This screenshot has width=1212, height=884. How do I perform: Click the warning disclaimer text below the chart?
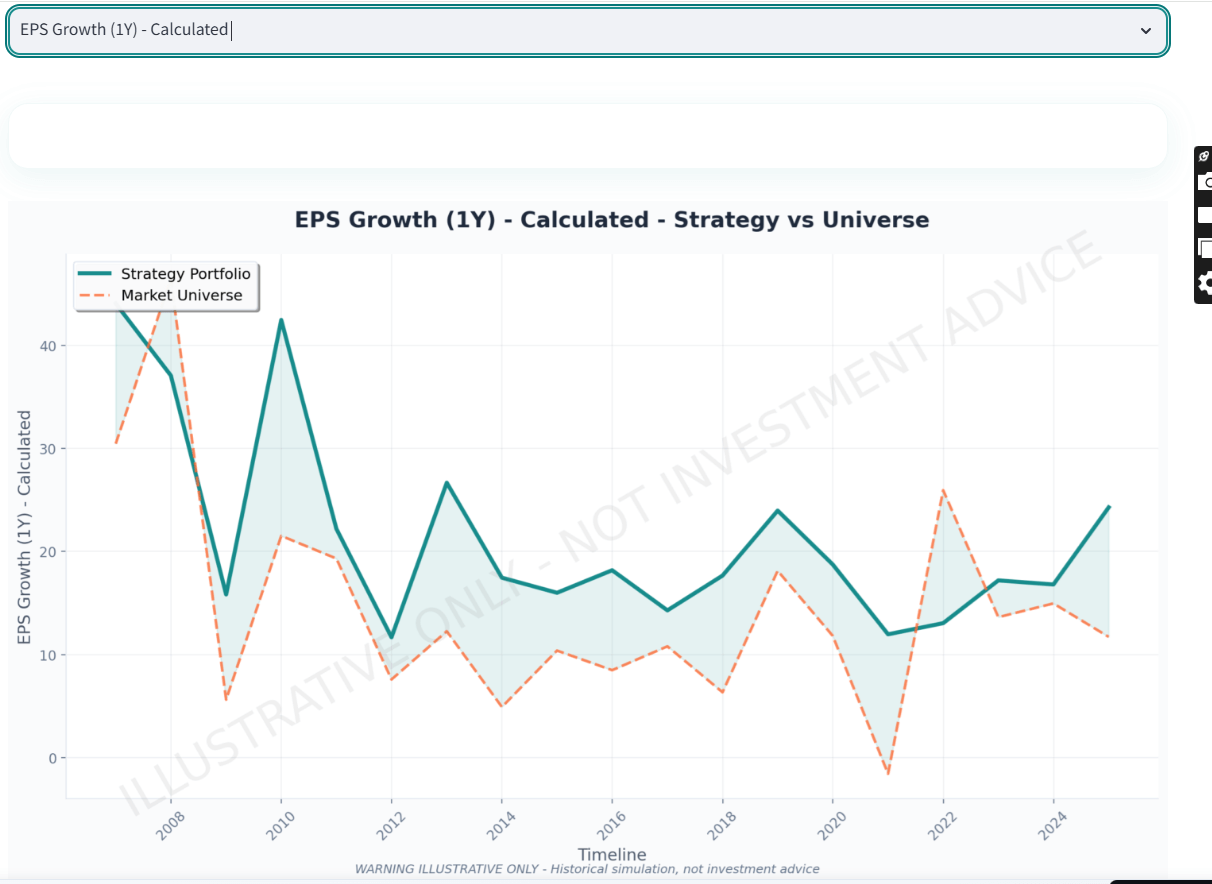coord(587,869)
